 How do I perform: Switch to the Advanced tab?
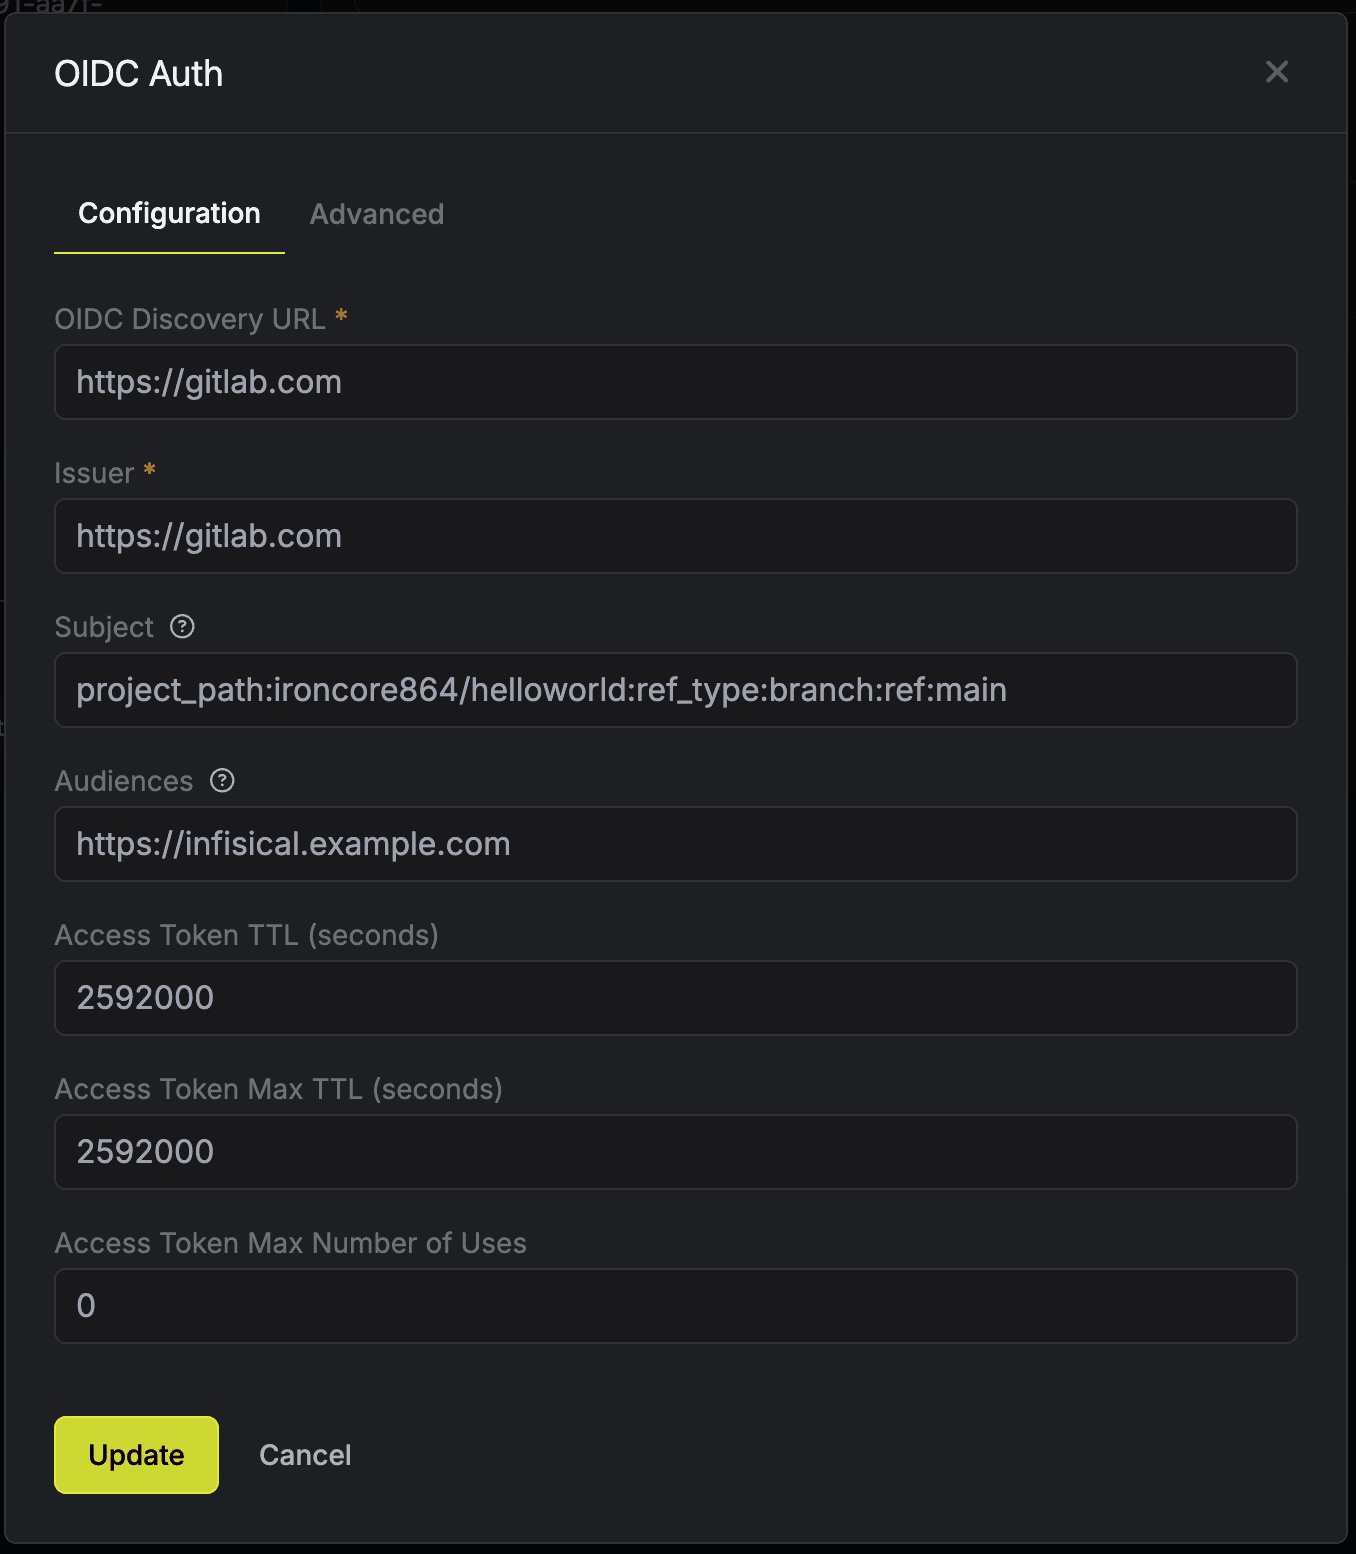pyautogui.click(x=376, y=214)
